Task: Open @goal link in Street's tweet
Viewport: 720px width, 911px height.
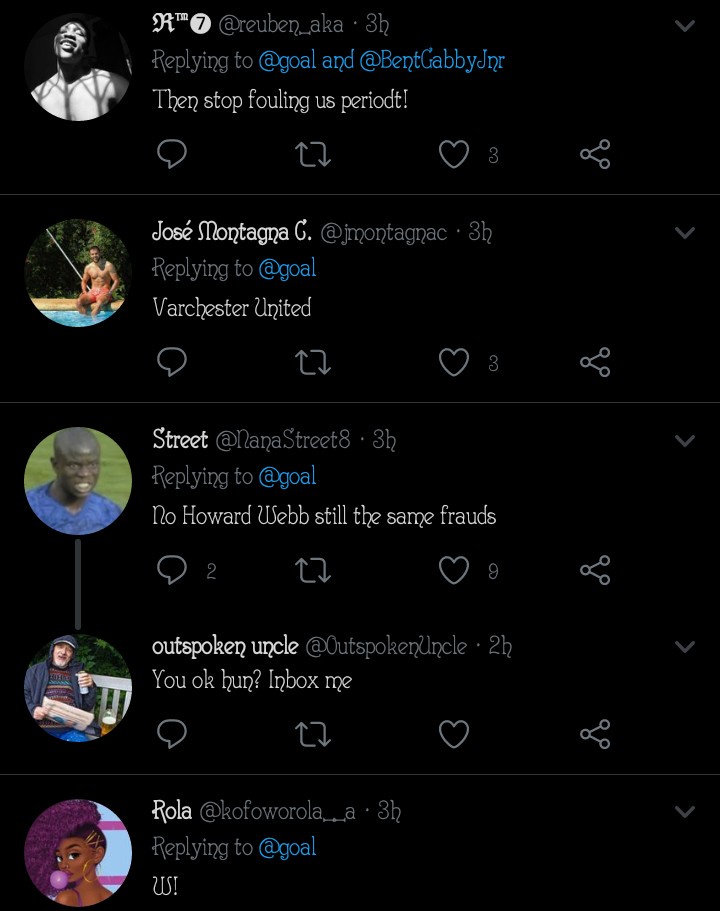Action: pyautogui.click(x=287, y=477)
